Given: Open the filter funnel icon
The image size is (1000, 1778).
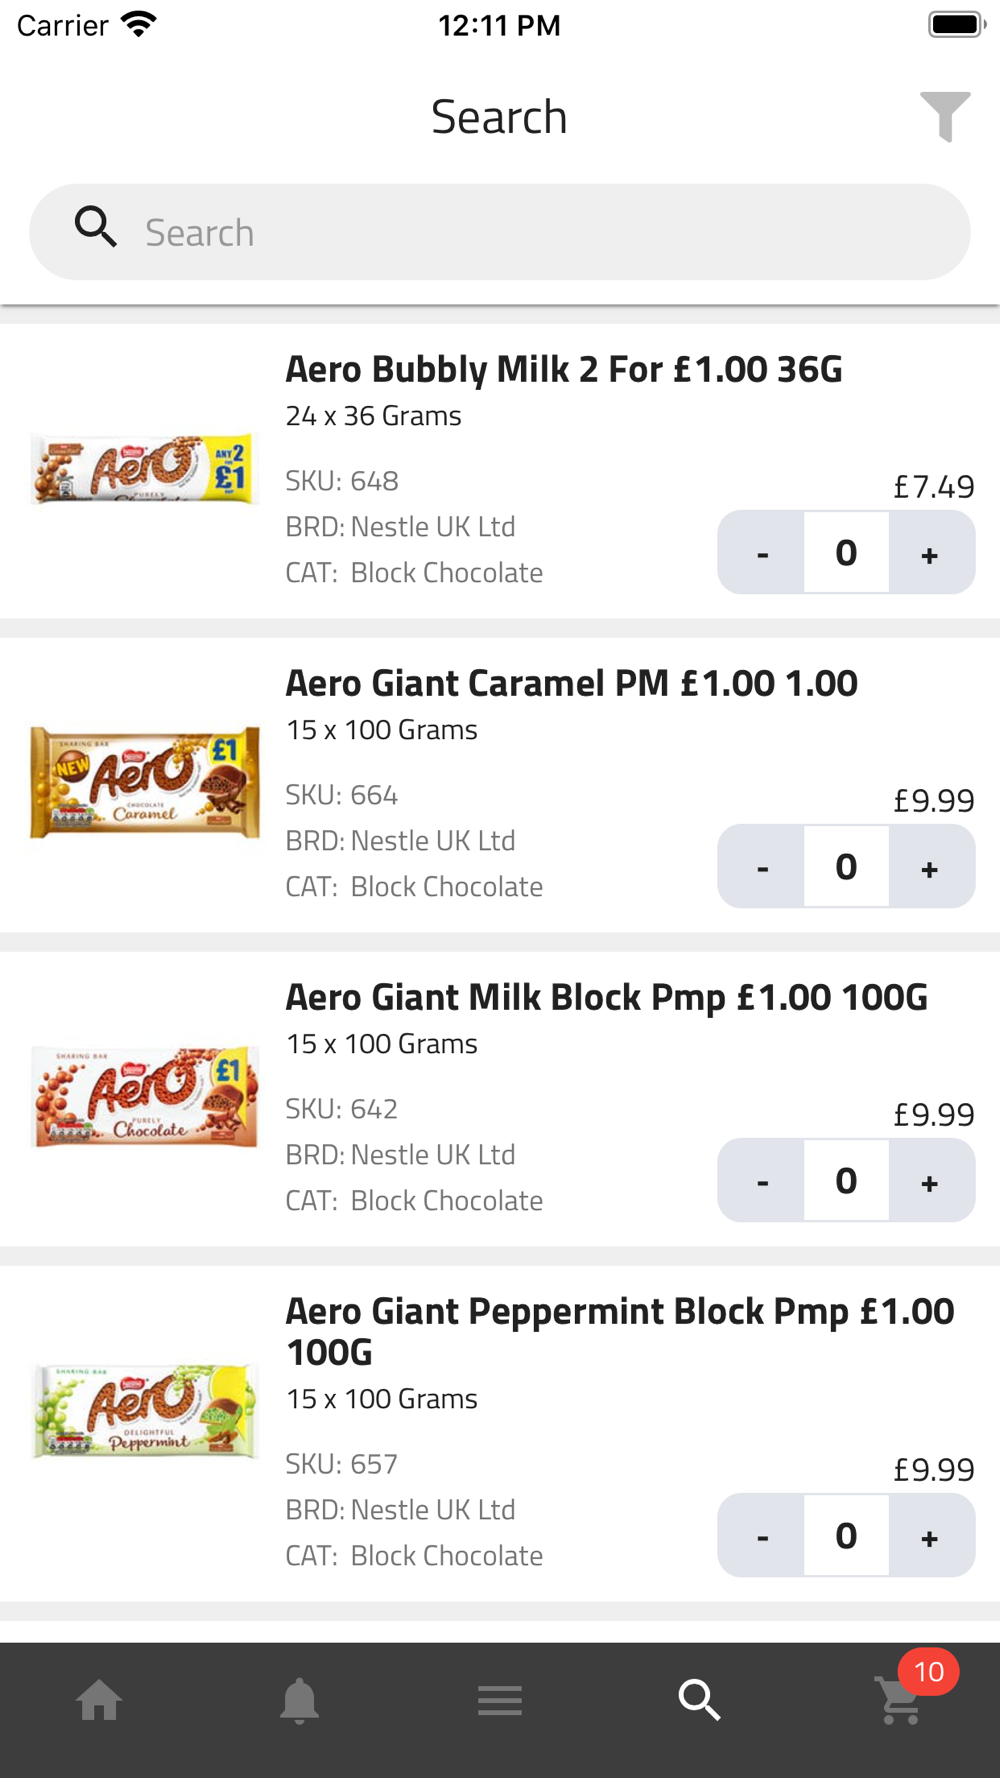Looking at the screenshot, I should 945,116.
